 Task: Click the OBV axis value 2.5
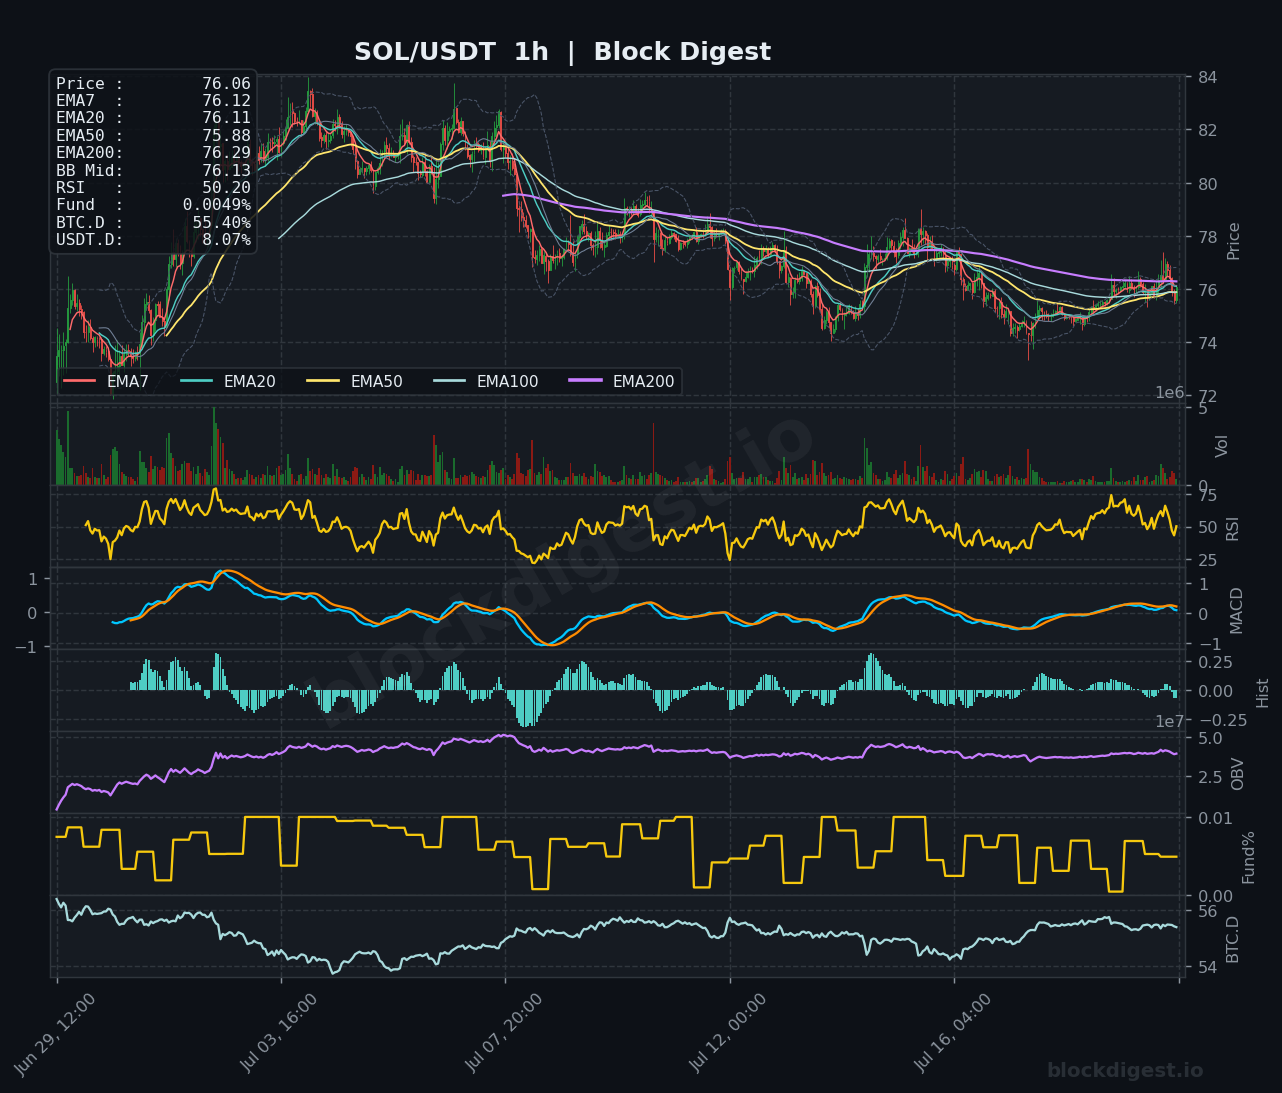tap(1210, 777)
